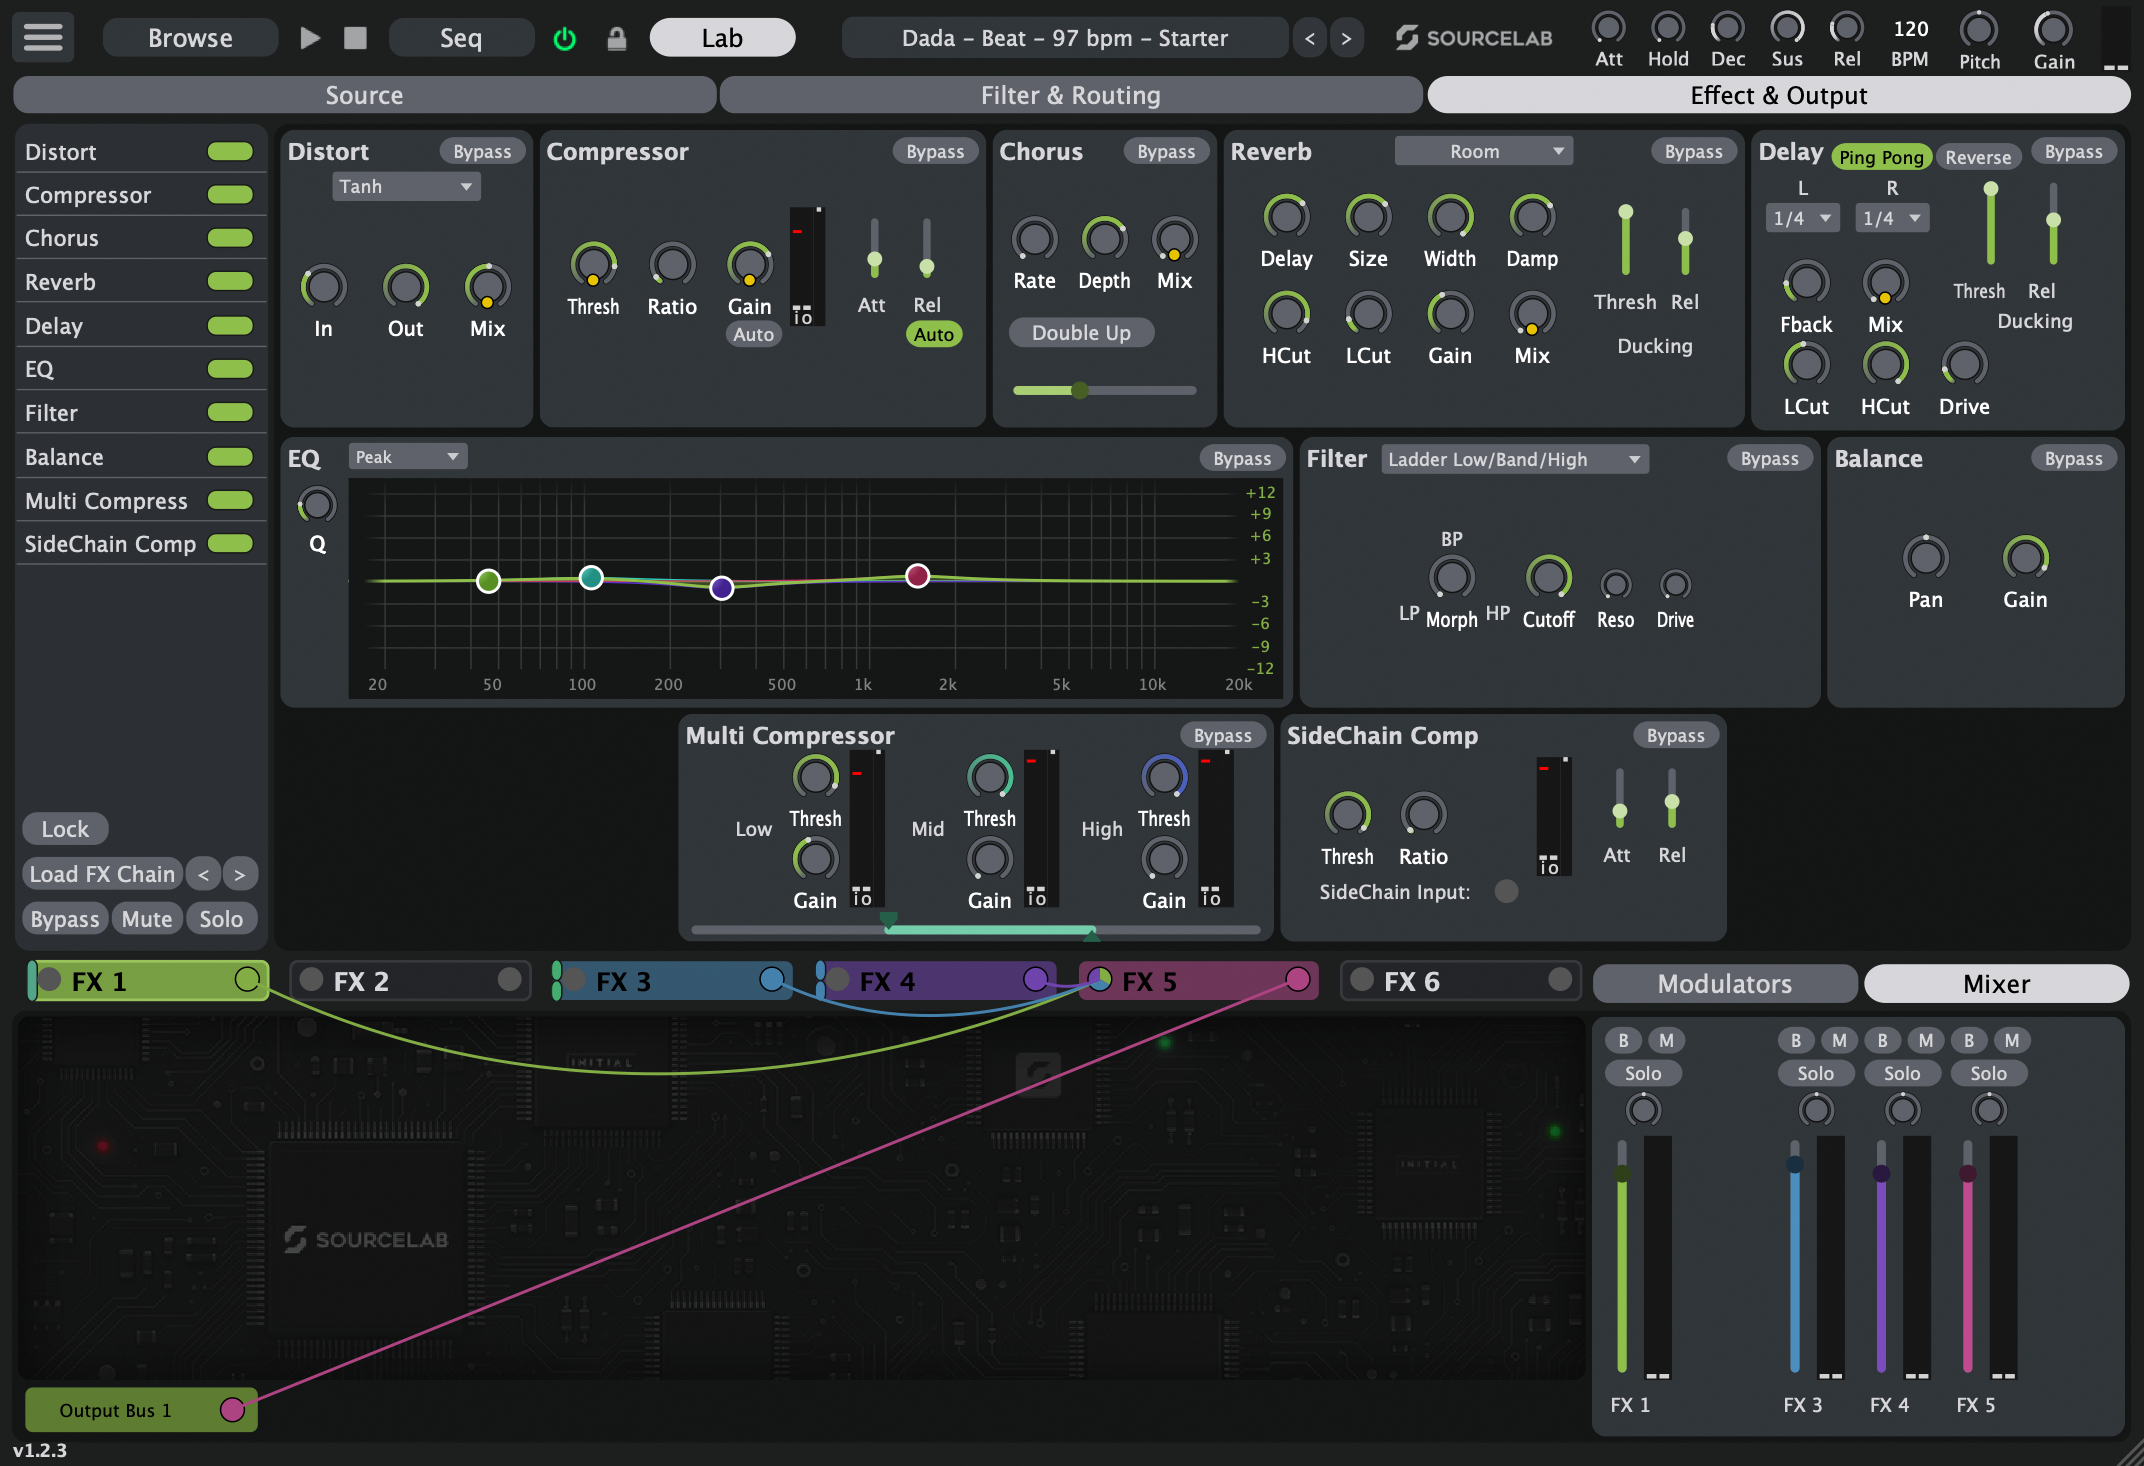Screen dimensions: 2144x1466
Task: Click the EQ Q knob
Action: 317,505
